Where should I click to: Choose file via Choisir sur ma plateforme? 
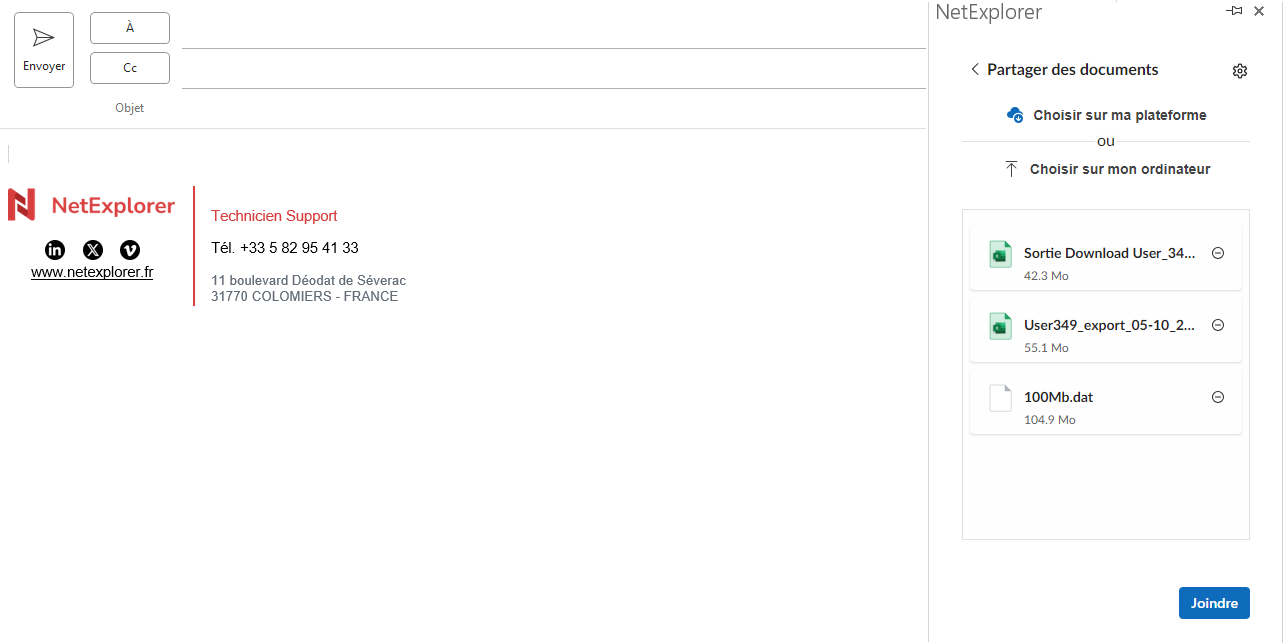(x=1106, y=115)
